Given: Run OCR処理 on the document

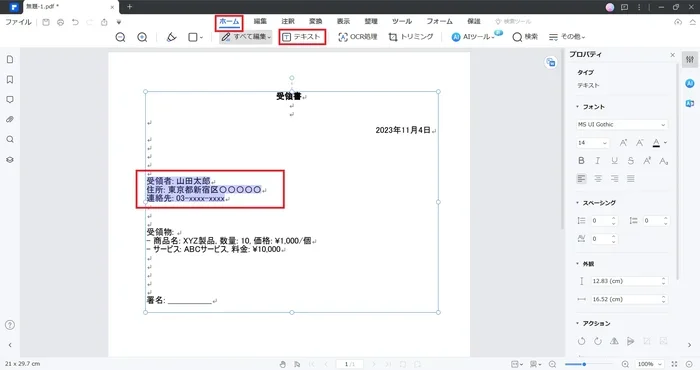Looking at the screenshot, I should (x=358, y=37).
